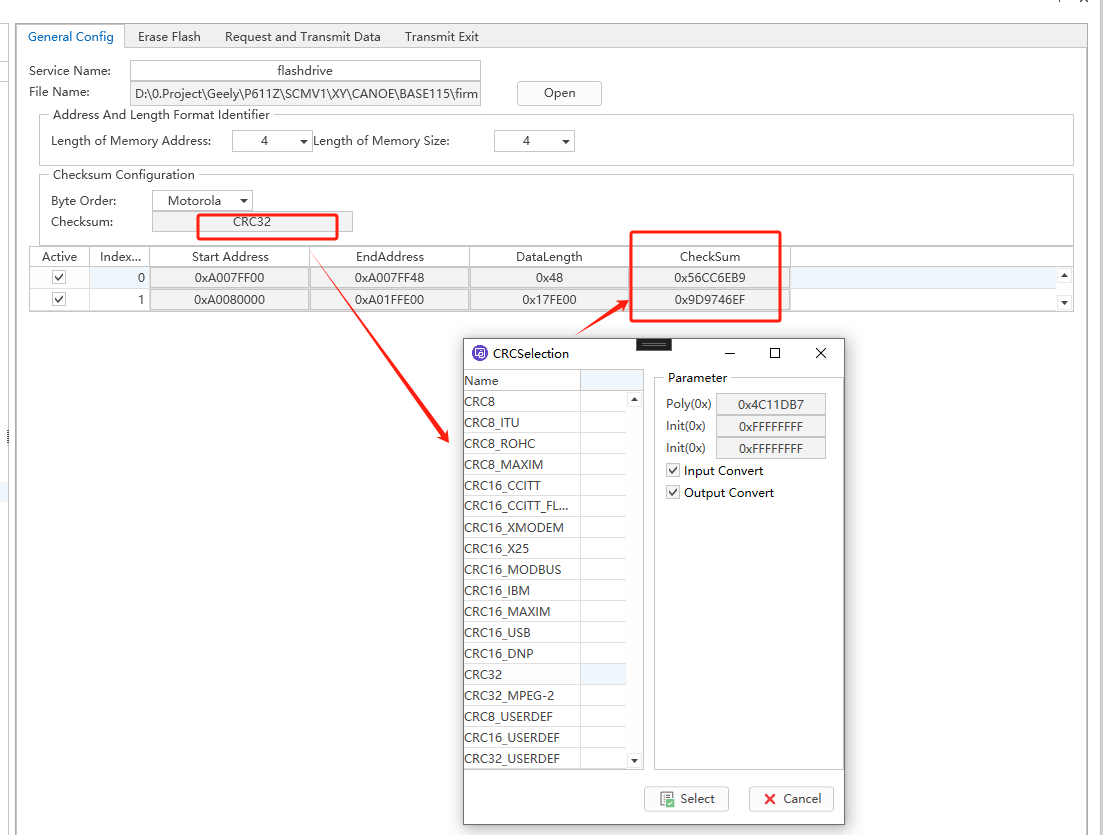1103x835 pixels.
Task: Toggle Active checkbox for index 1 row
Action: click(x=59, y=299)
